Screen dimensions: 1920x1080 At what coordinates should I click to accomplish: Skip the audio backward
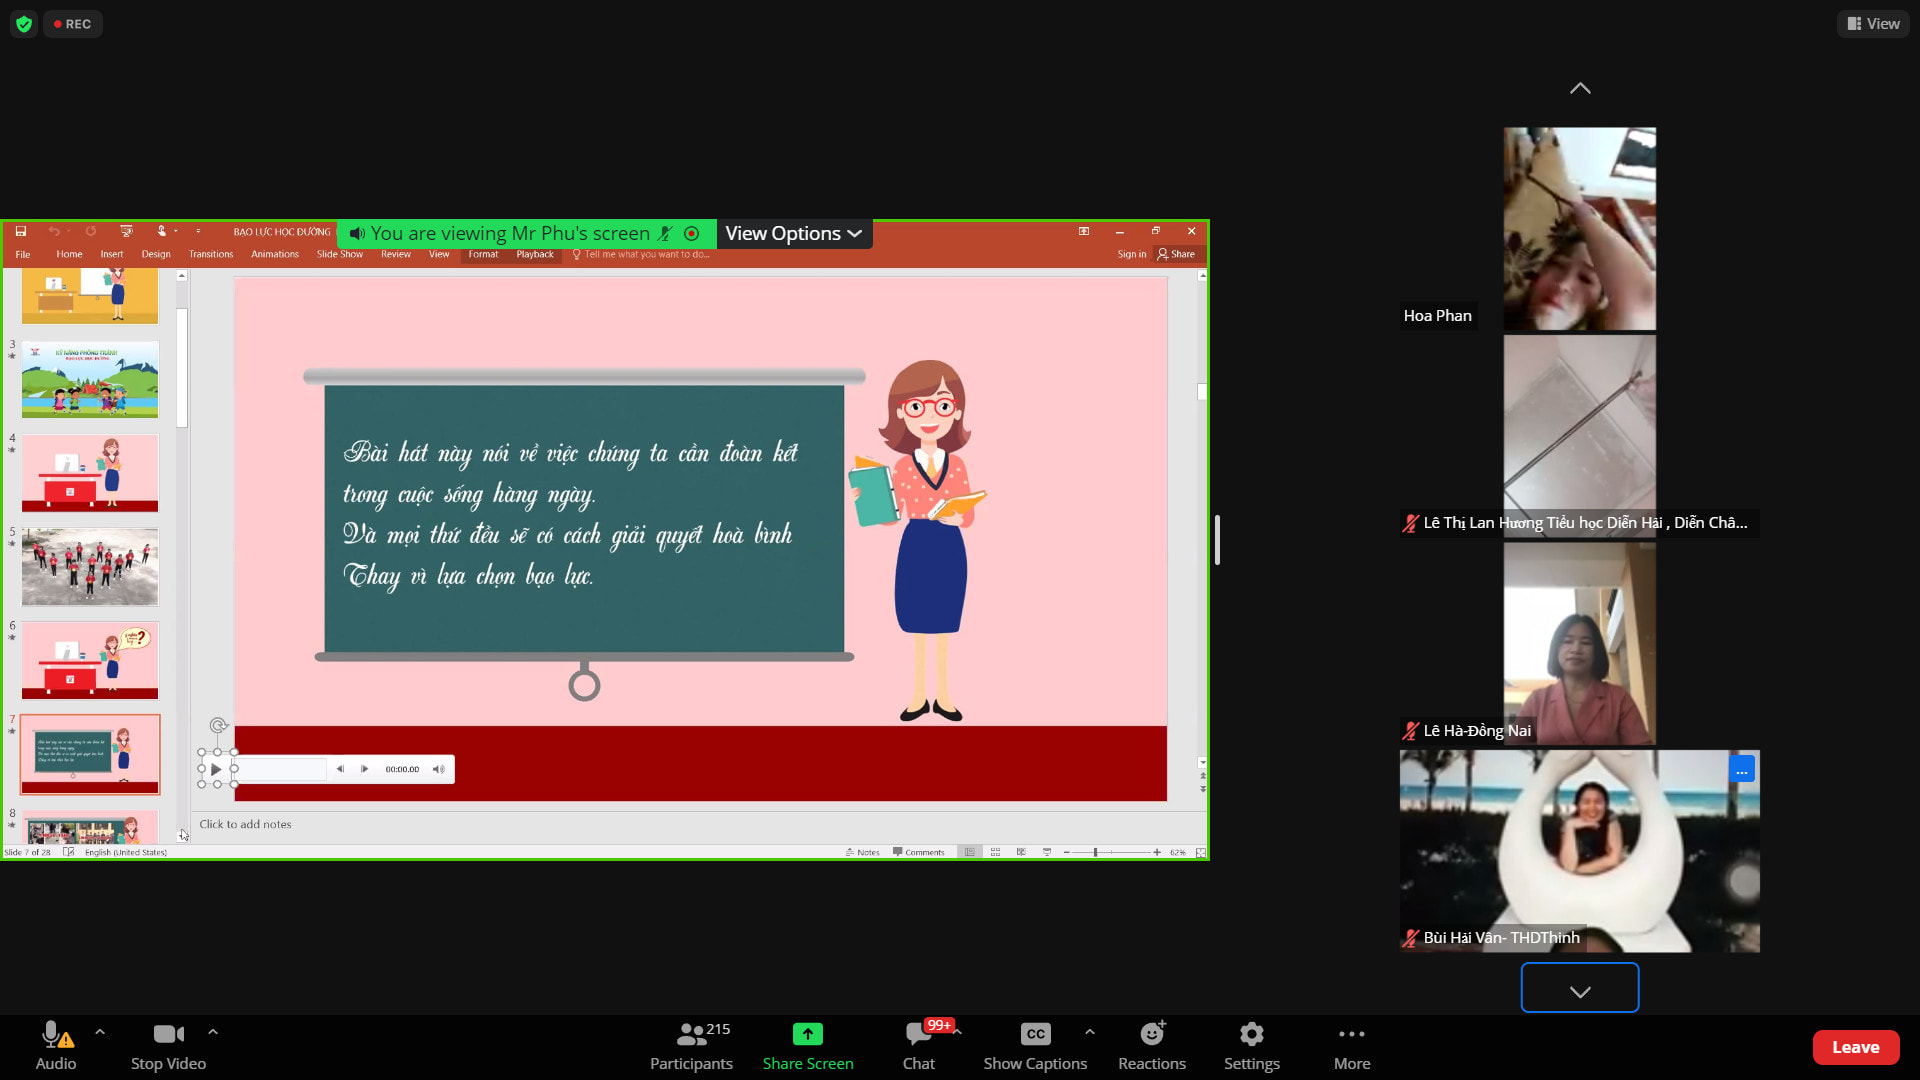[340, 769]
